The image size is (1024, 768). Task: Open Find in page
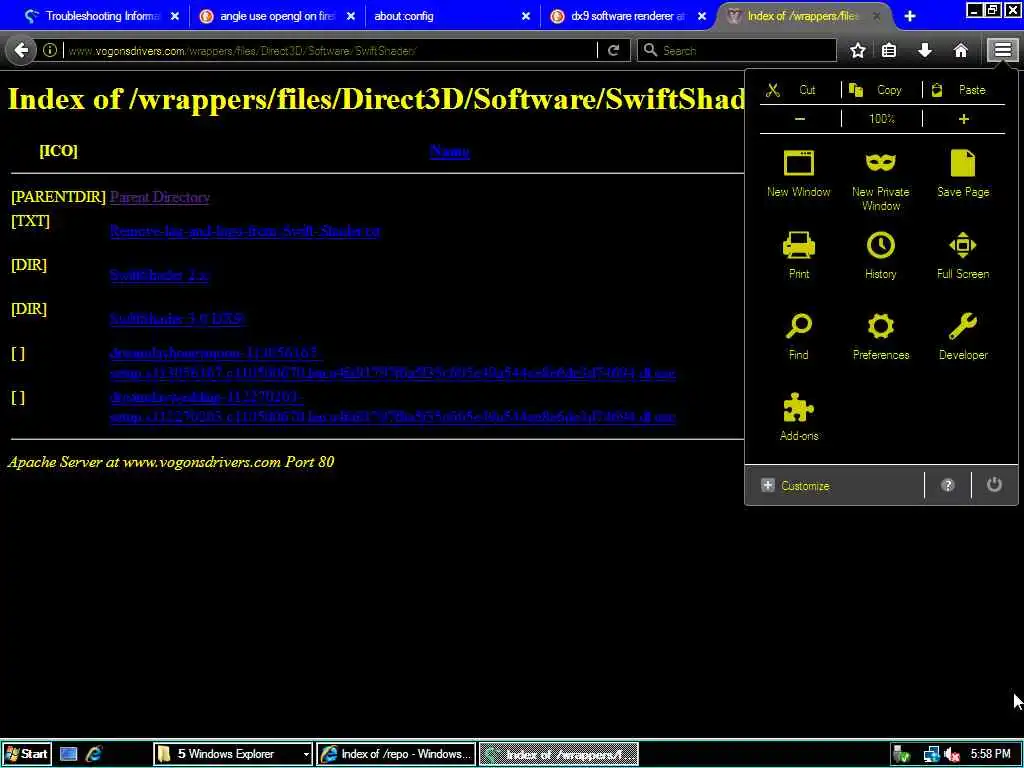799,336
